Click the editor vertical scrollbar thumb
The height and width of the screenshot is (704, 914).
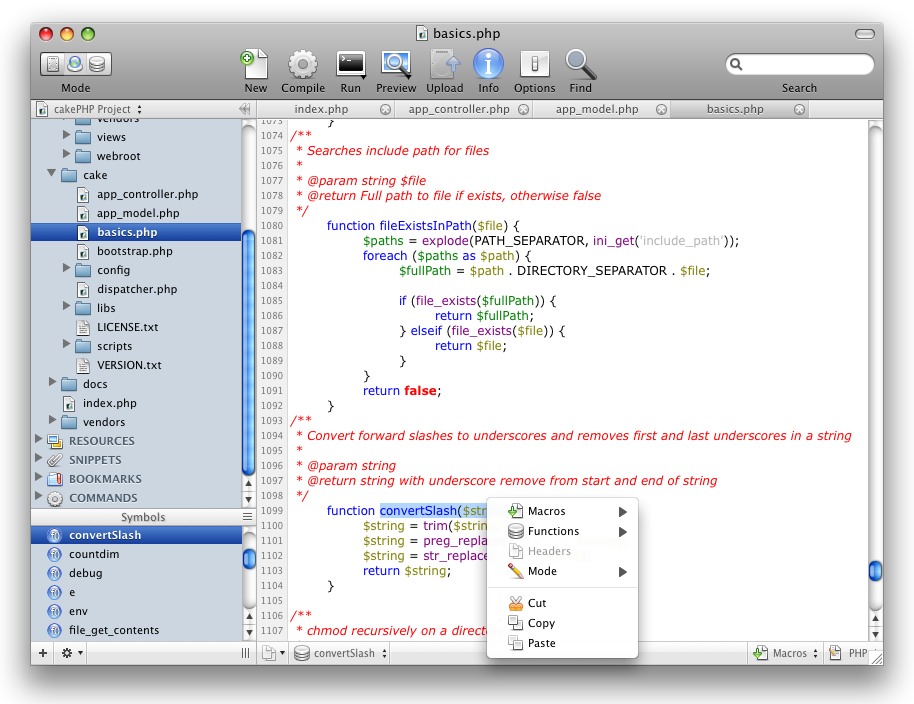pos(875,571)
